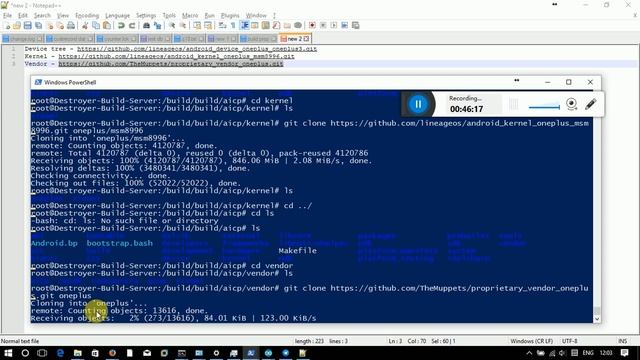
Task: Open the lineageos device tree URL
Action: 197,49
